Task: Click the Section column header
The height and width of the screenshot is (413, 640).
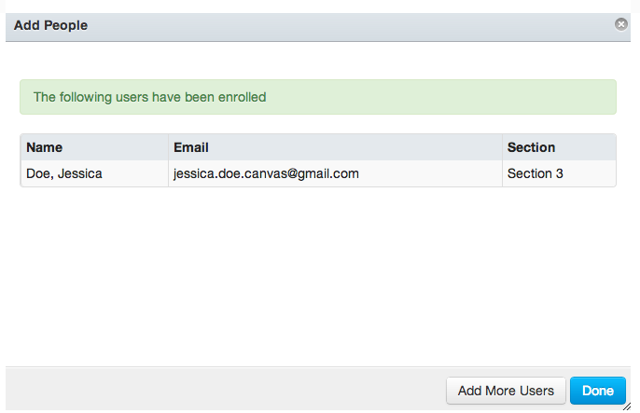Action: tap(531, 147)
